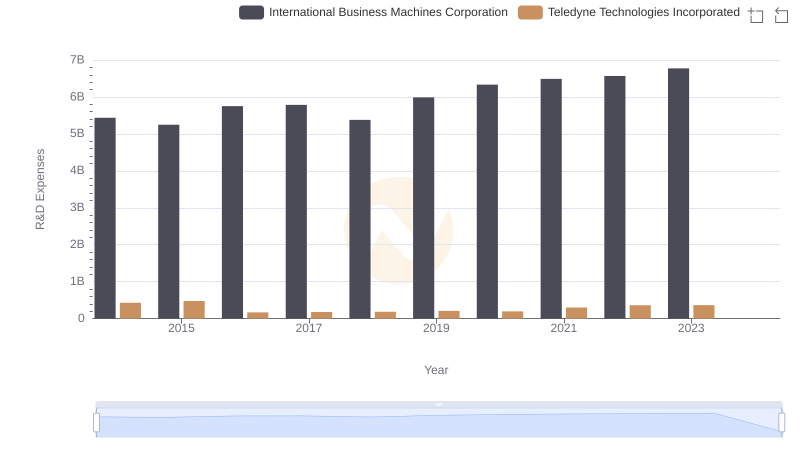Click the 5B y-axis label
This screenshot has width=800, height=461.
click(x=77, y=134)
